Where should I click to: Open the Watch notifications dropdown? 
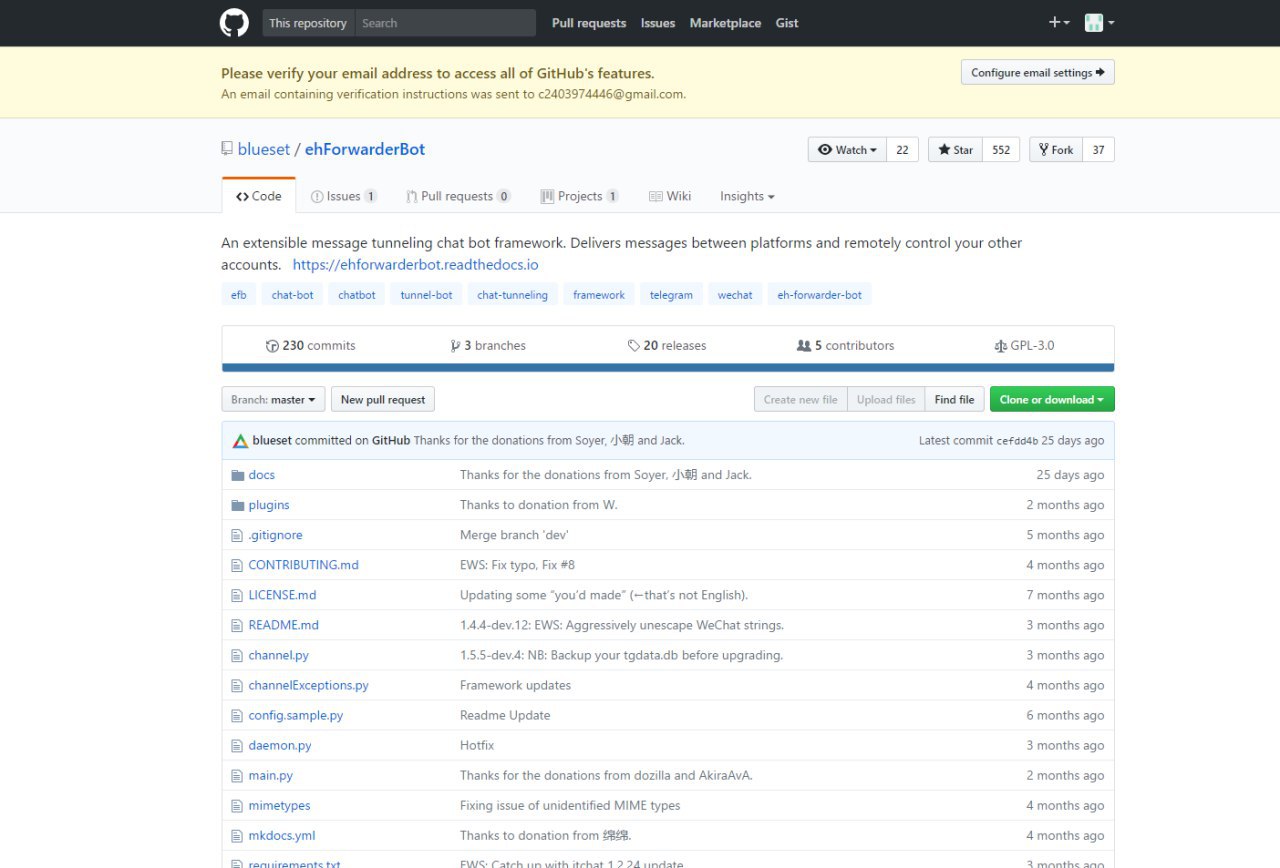click(847, 150)
